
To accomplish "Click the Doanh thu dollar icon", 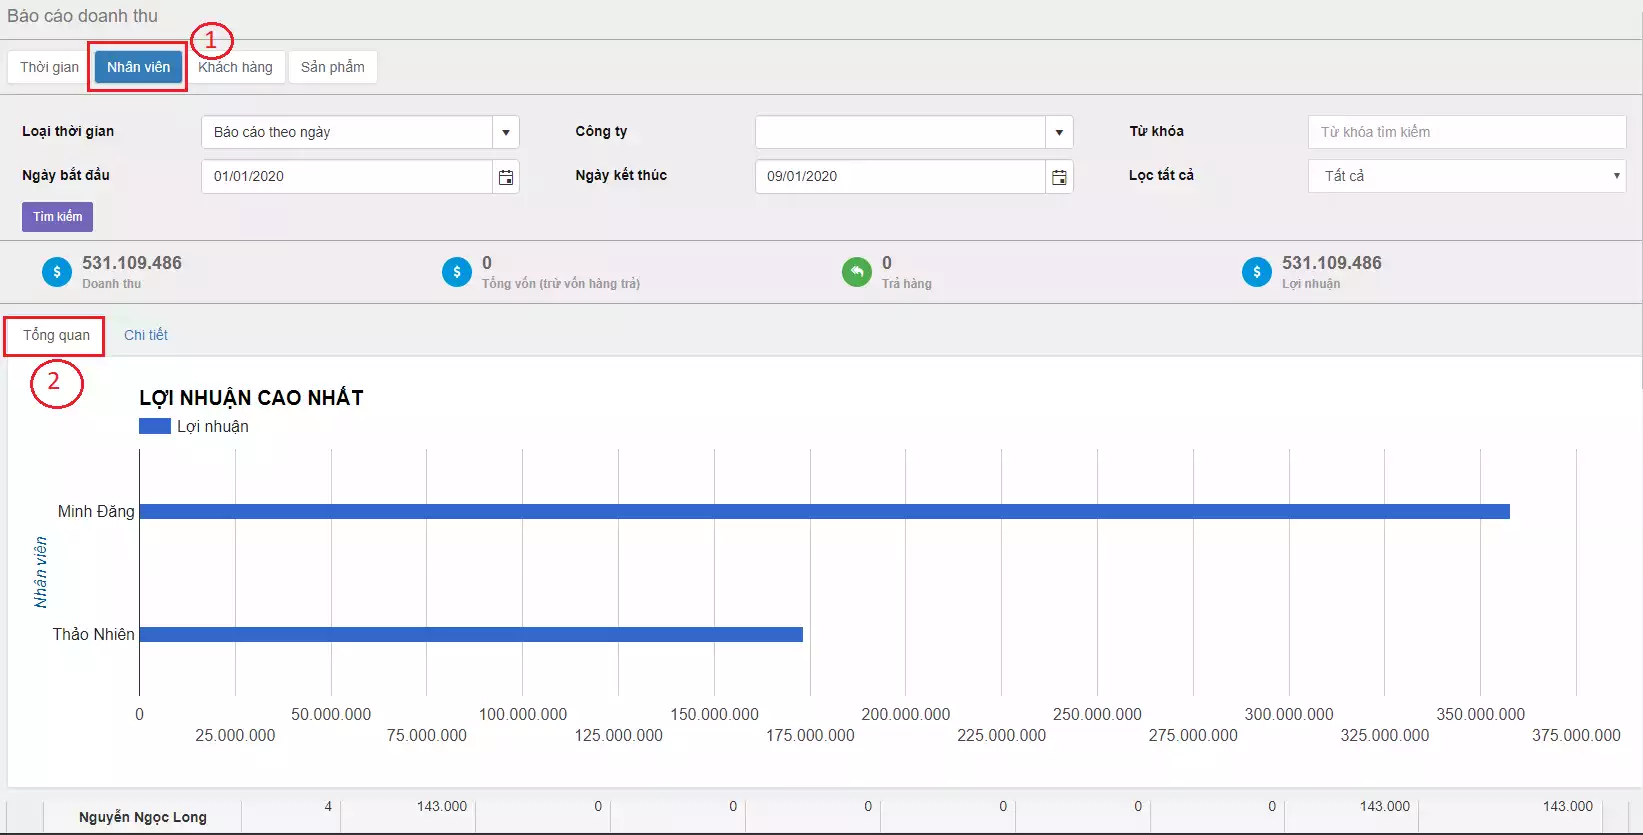I will pos(57,272).
